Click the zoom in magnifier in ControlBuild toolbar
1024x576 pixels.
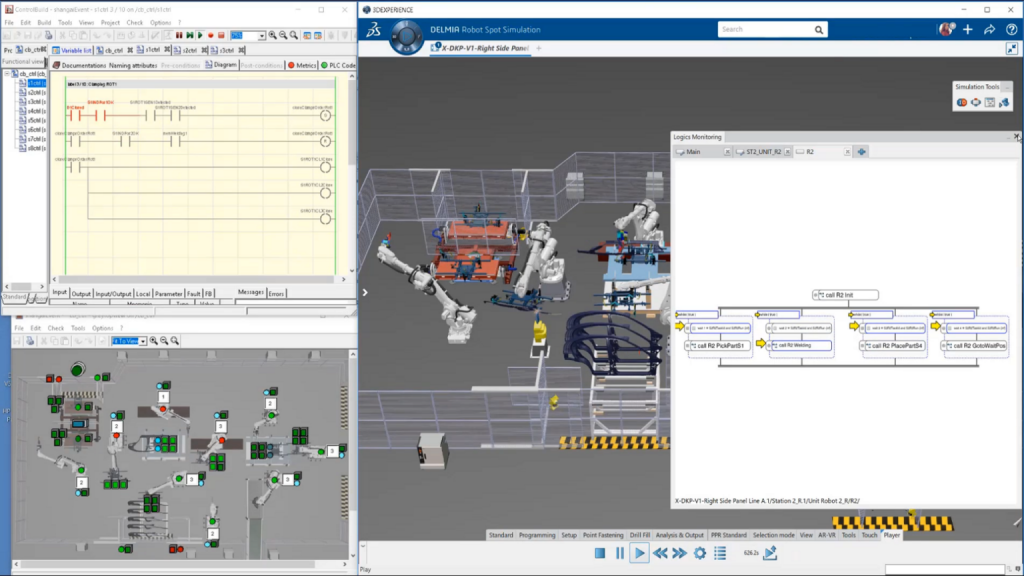coord(273,35)
